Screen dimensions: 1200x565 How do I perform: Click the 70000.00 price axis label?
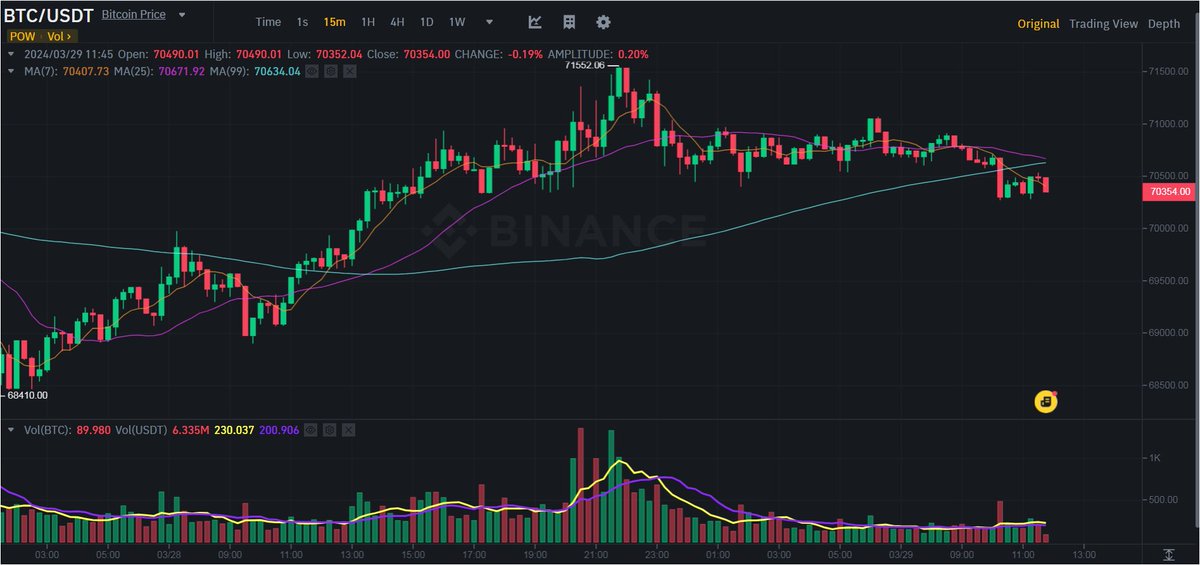click(1166, 228)
